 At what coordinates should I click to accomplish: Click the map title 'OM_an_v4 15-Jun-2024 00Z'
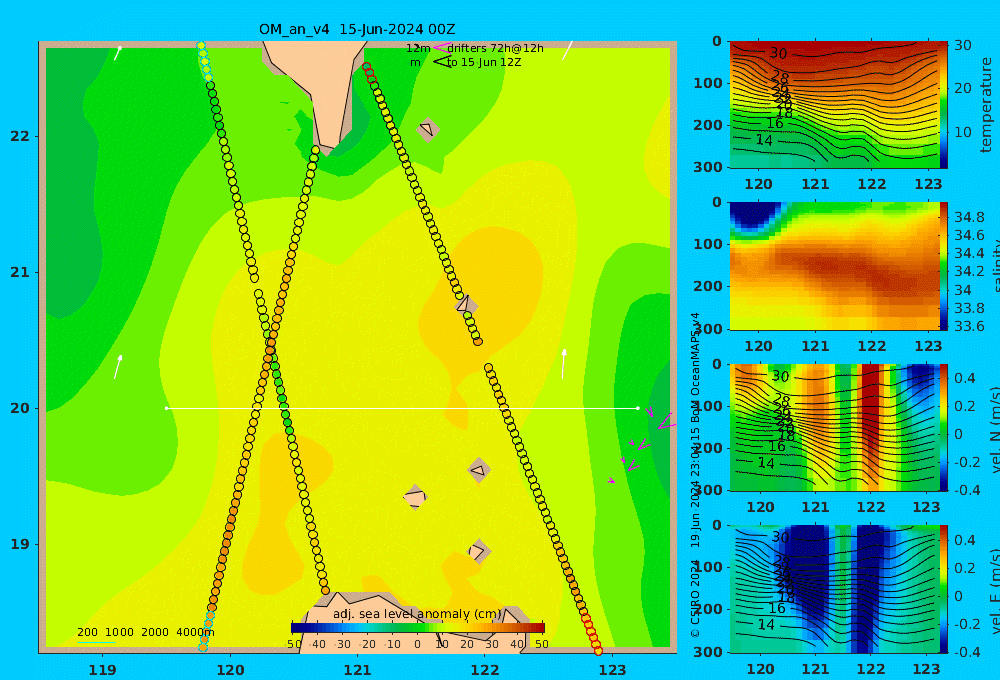point(357,29)
